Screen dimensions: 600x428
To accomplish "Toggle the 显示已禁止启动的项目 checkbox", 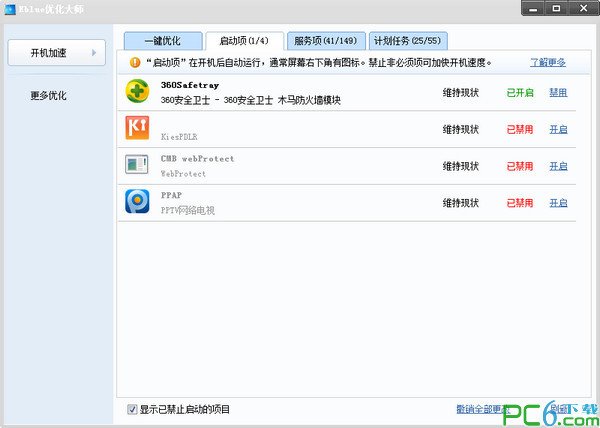I will [132, 410].
